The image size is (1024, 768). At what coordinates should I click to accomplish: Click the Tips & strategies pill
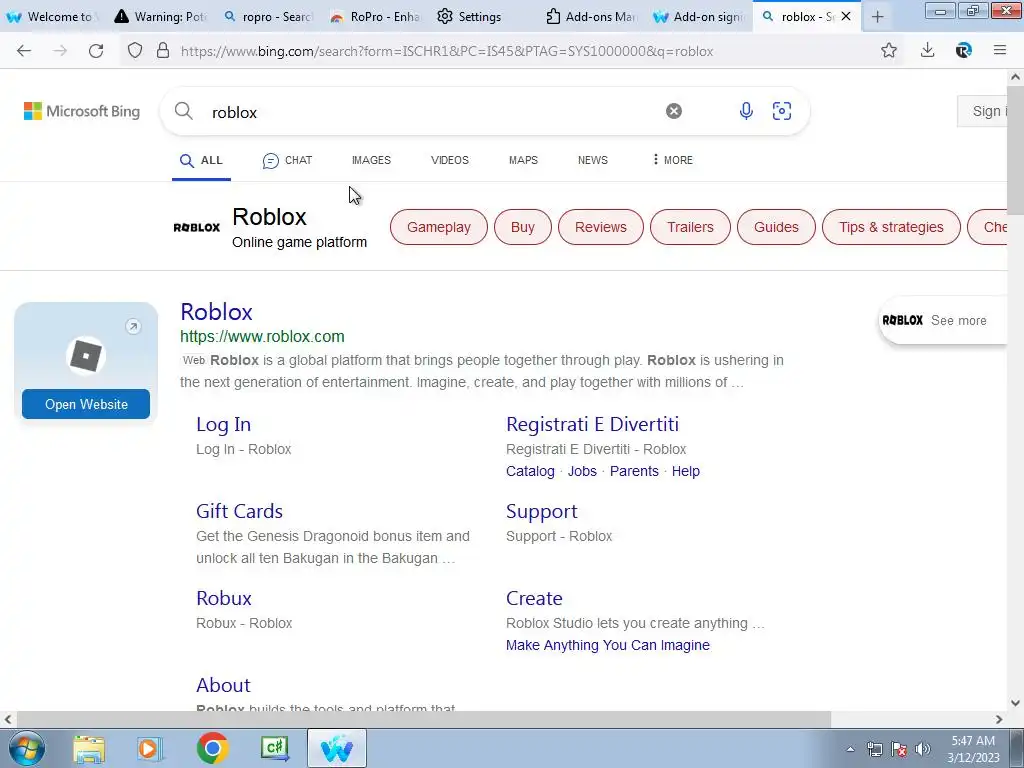[891, 227]
